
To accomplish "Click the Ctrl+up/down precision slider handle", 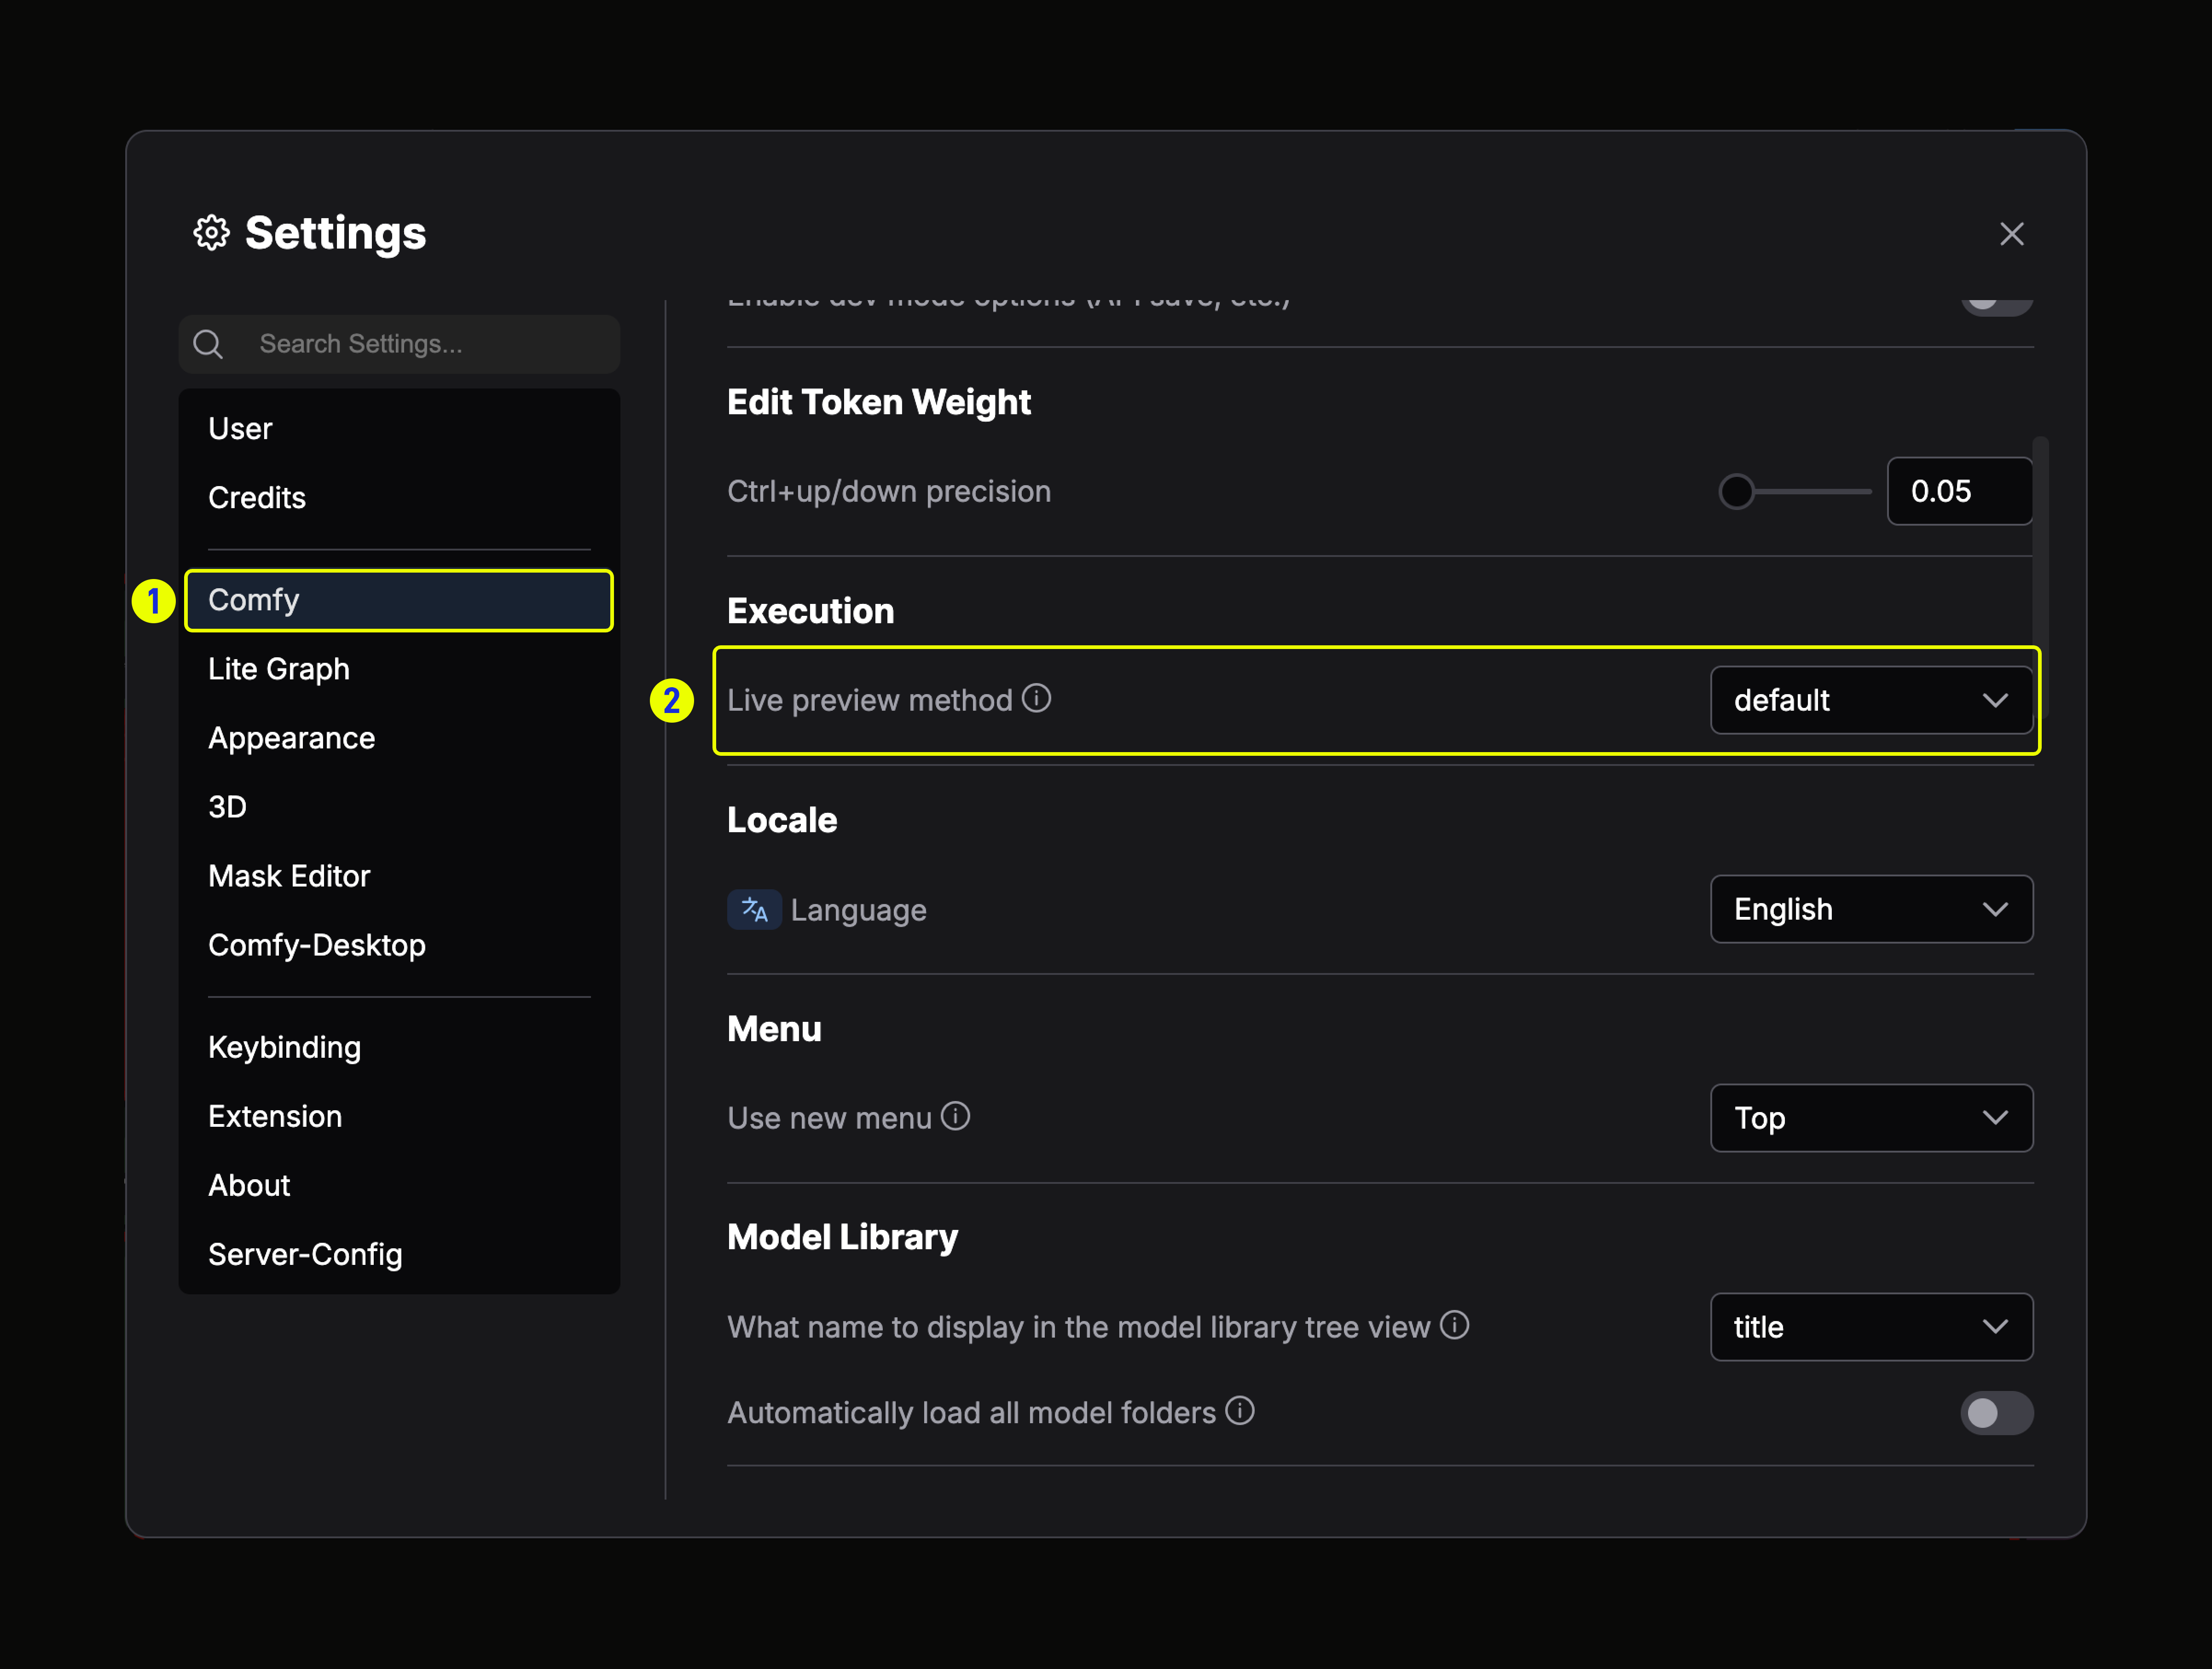I will tap(1736, 492).
